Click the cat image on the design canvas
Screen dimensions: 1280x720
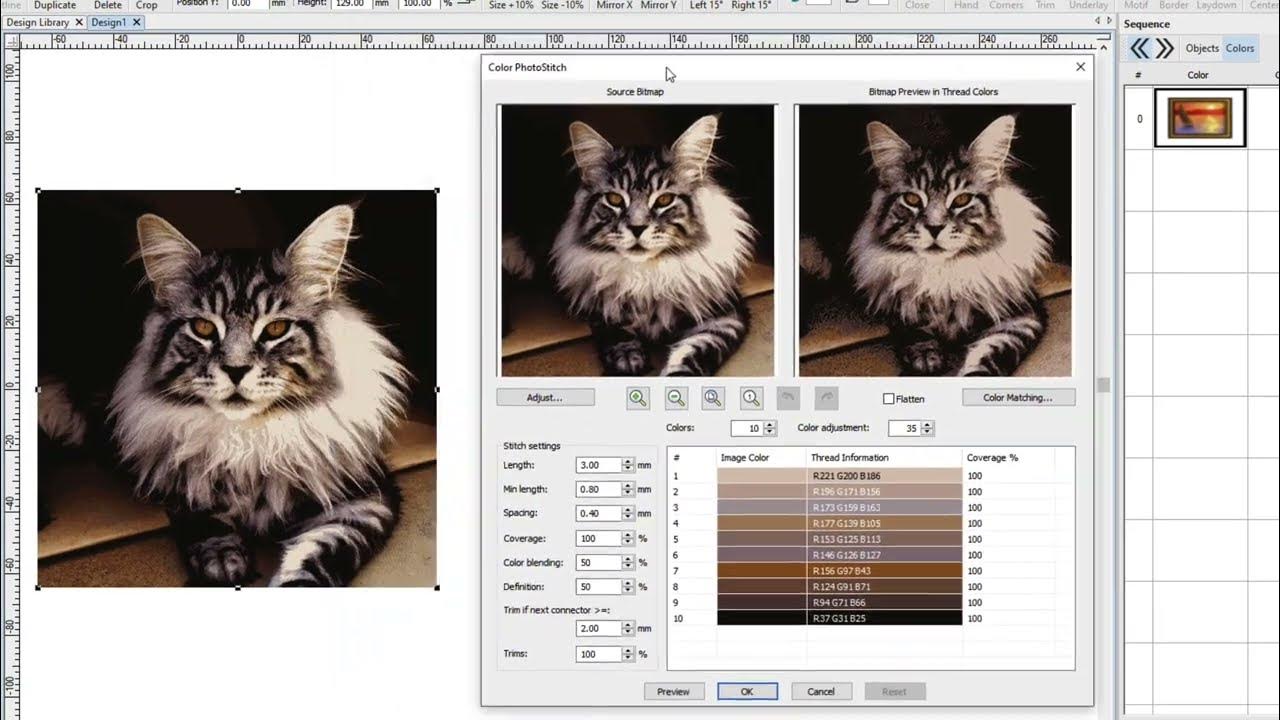pos(237,389)
